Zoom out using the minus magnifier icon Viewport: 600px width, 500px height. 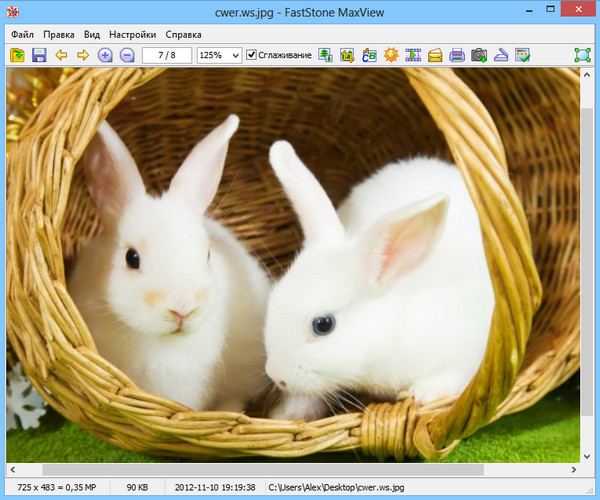point(127,55)
